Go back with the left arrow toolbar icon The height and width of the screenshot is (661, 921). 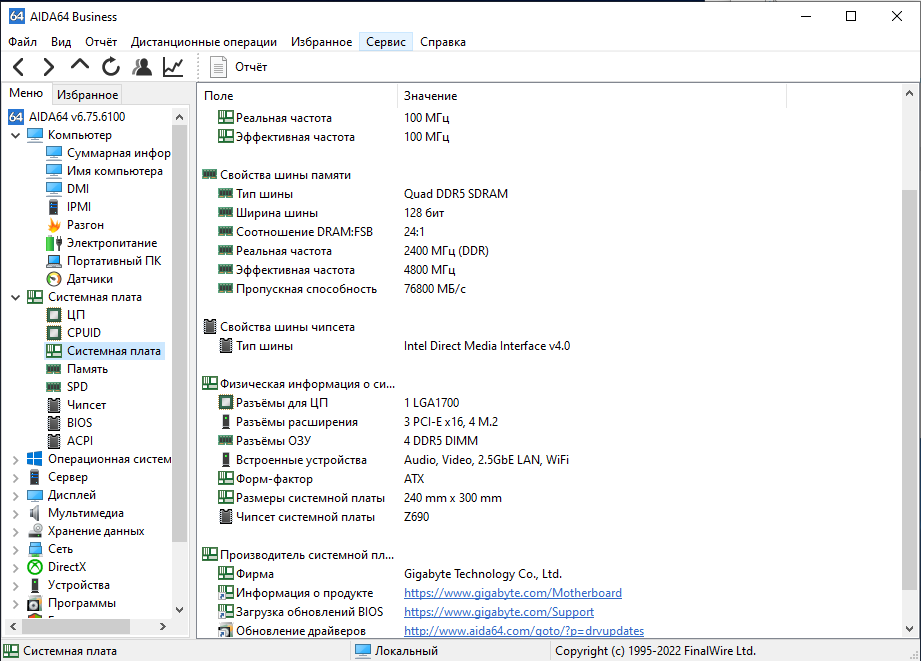pyautogui.click(x=19, y=67)
